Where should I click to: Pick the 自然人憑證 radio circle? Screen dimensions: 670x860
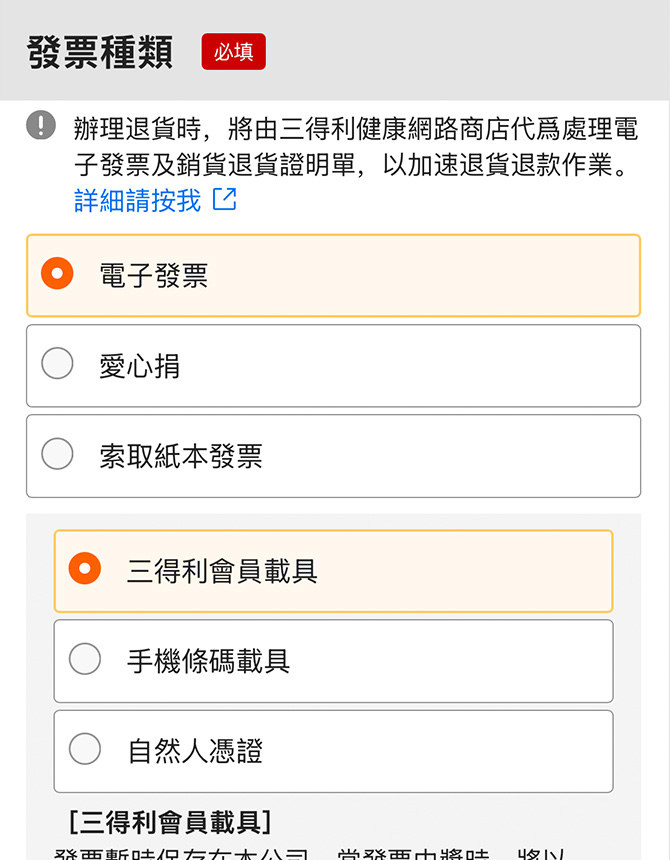85,749
